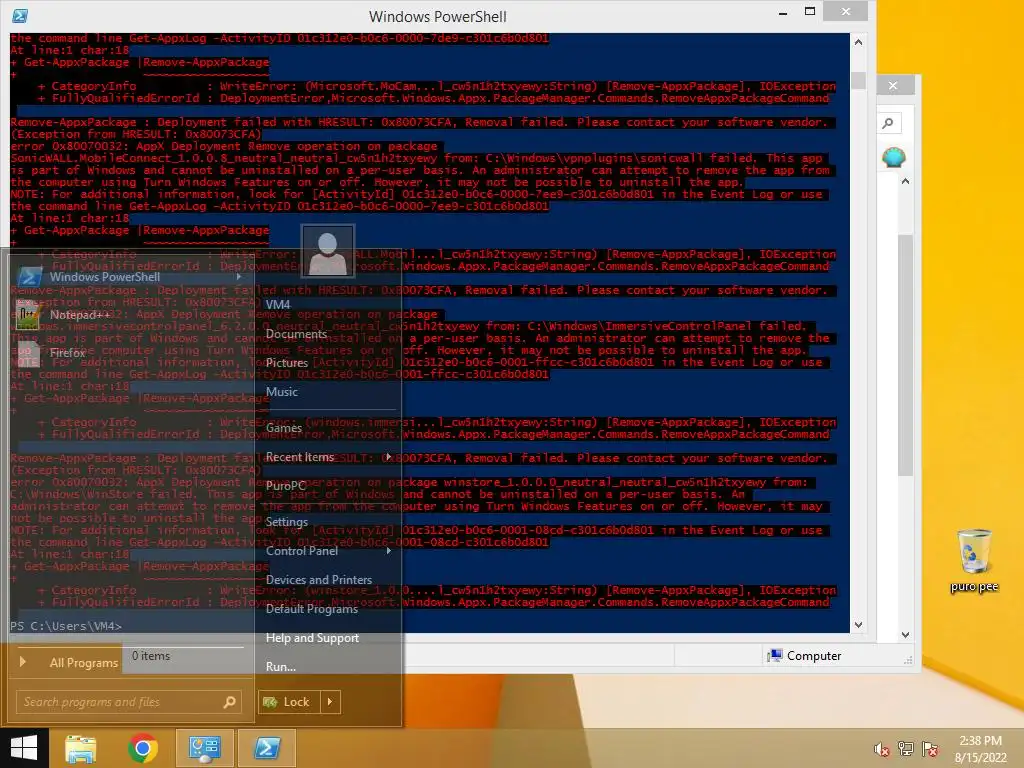Viewport: 1024px width, 768px height.
Task: Open PuroPC from Start menu
Action: [x=285, y=486]
